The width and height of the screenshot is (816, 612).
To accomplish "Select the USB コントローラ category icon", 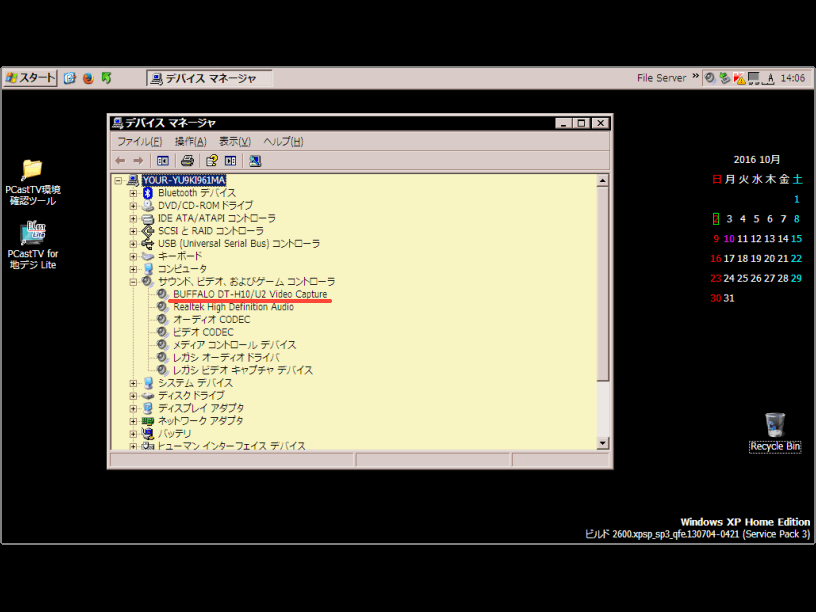I will pos(148,244).
